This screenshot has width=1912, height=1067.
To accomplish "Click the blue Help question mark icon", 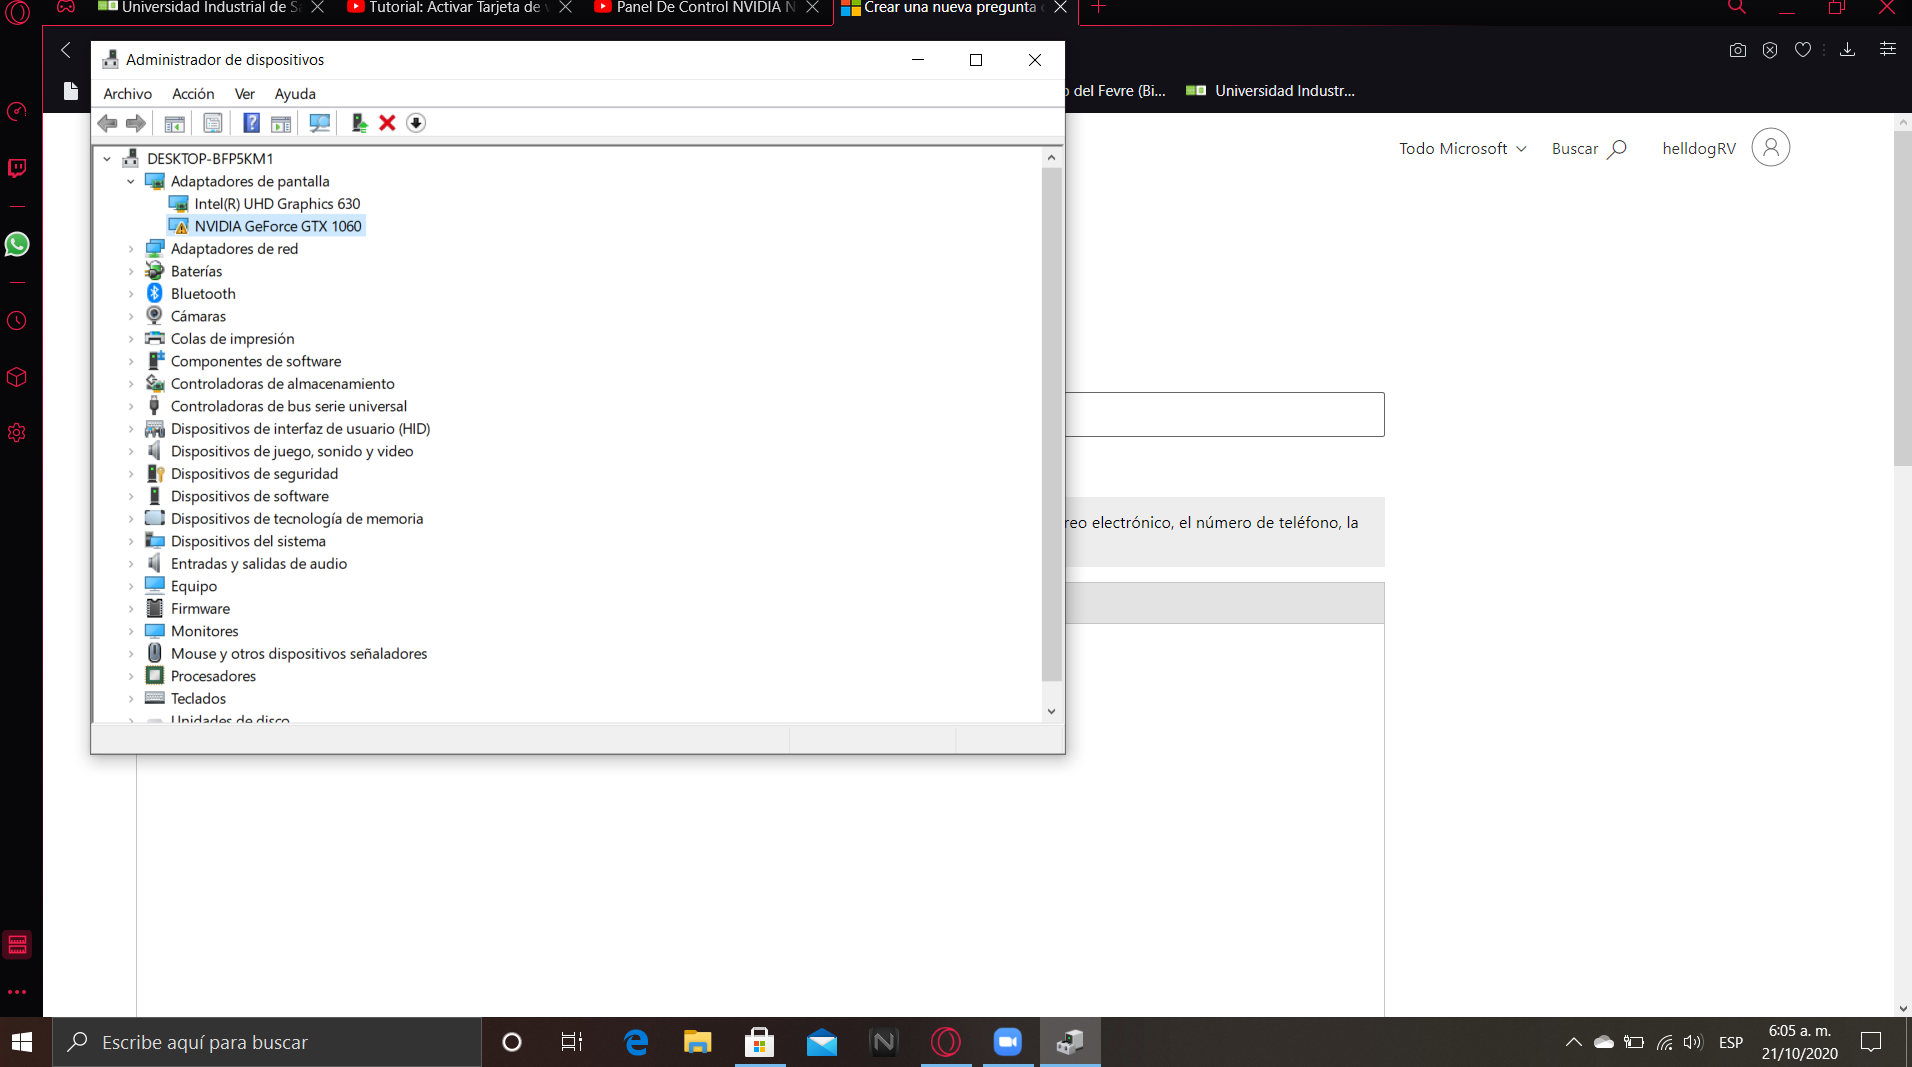I will pyautogui.click(x=252, y=123).
